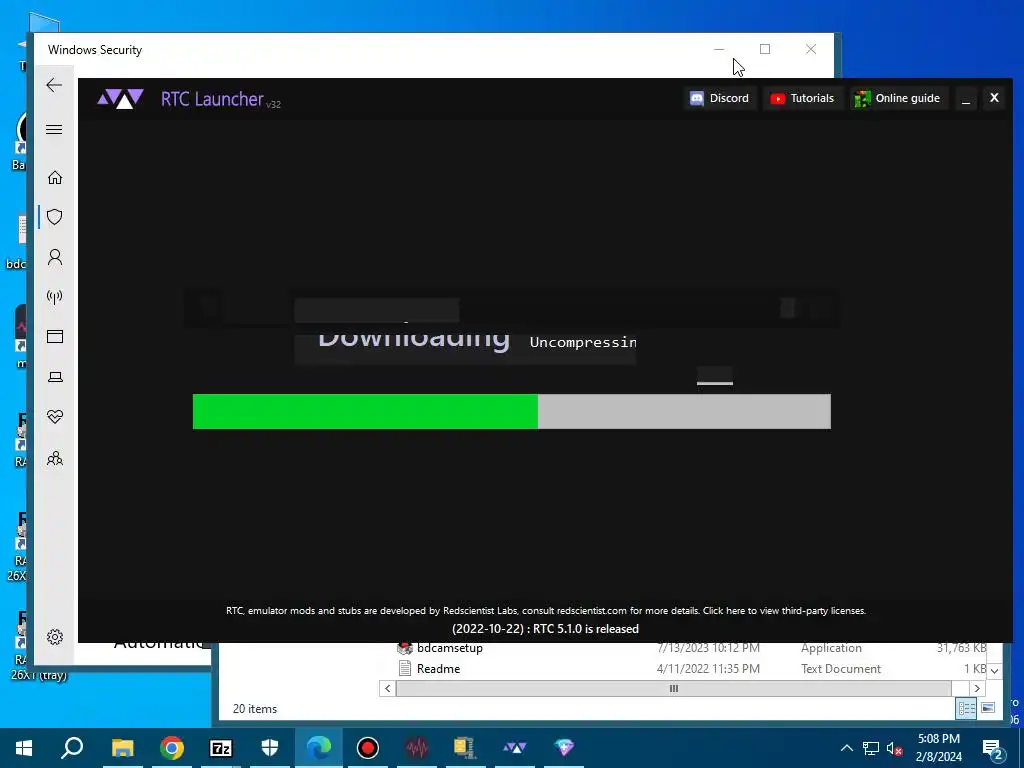Image resolution: width=1024 pixels, height=768 pixels.
Task: Switch File Explorer to large icons view
Action: click(x=988, y=709)
